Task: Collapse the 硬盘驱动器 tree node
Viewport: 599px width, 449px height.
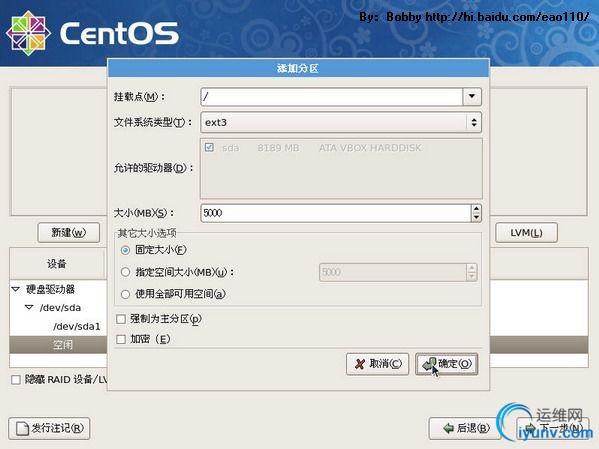Action: click(16, 289)
